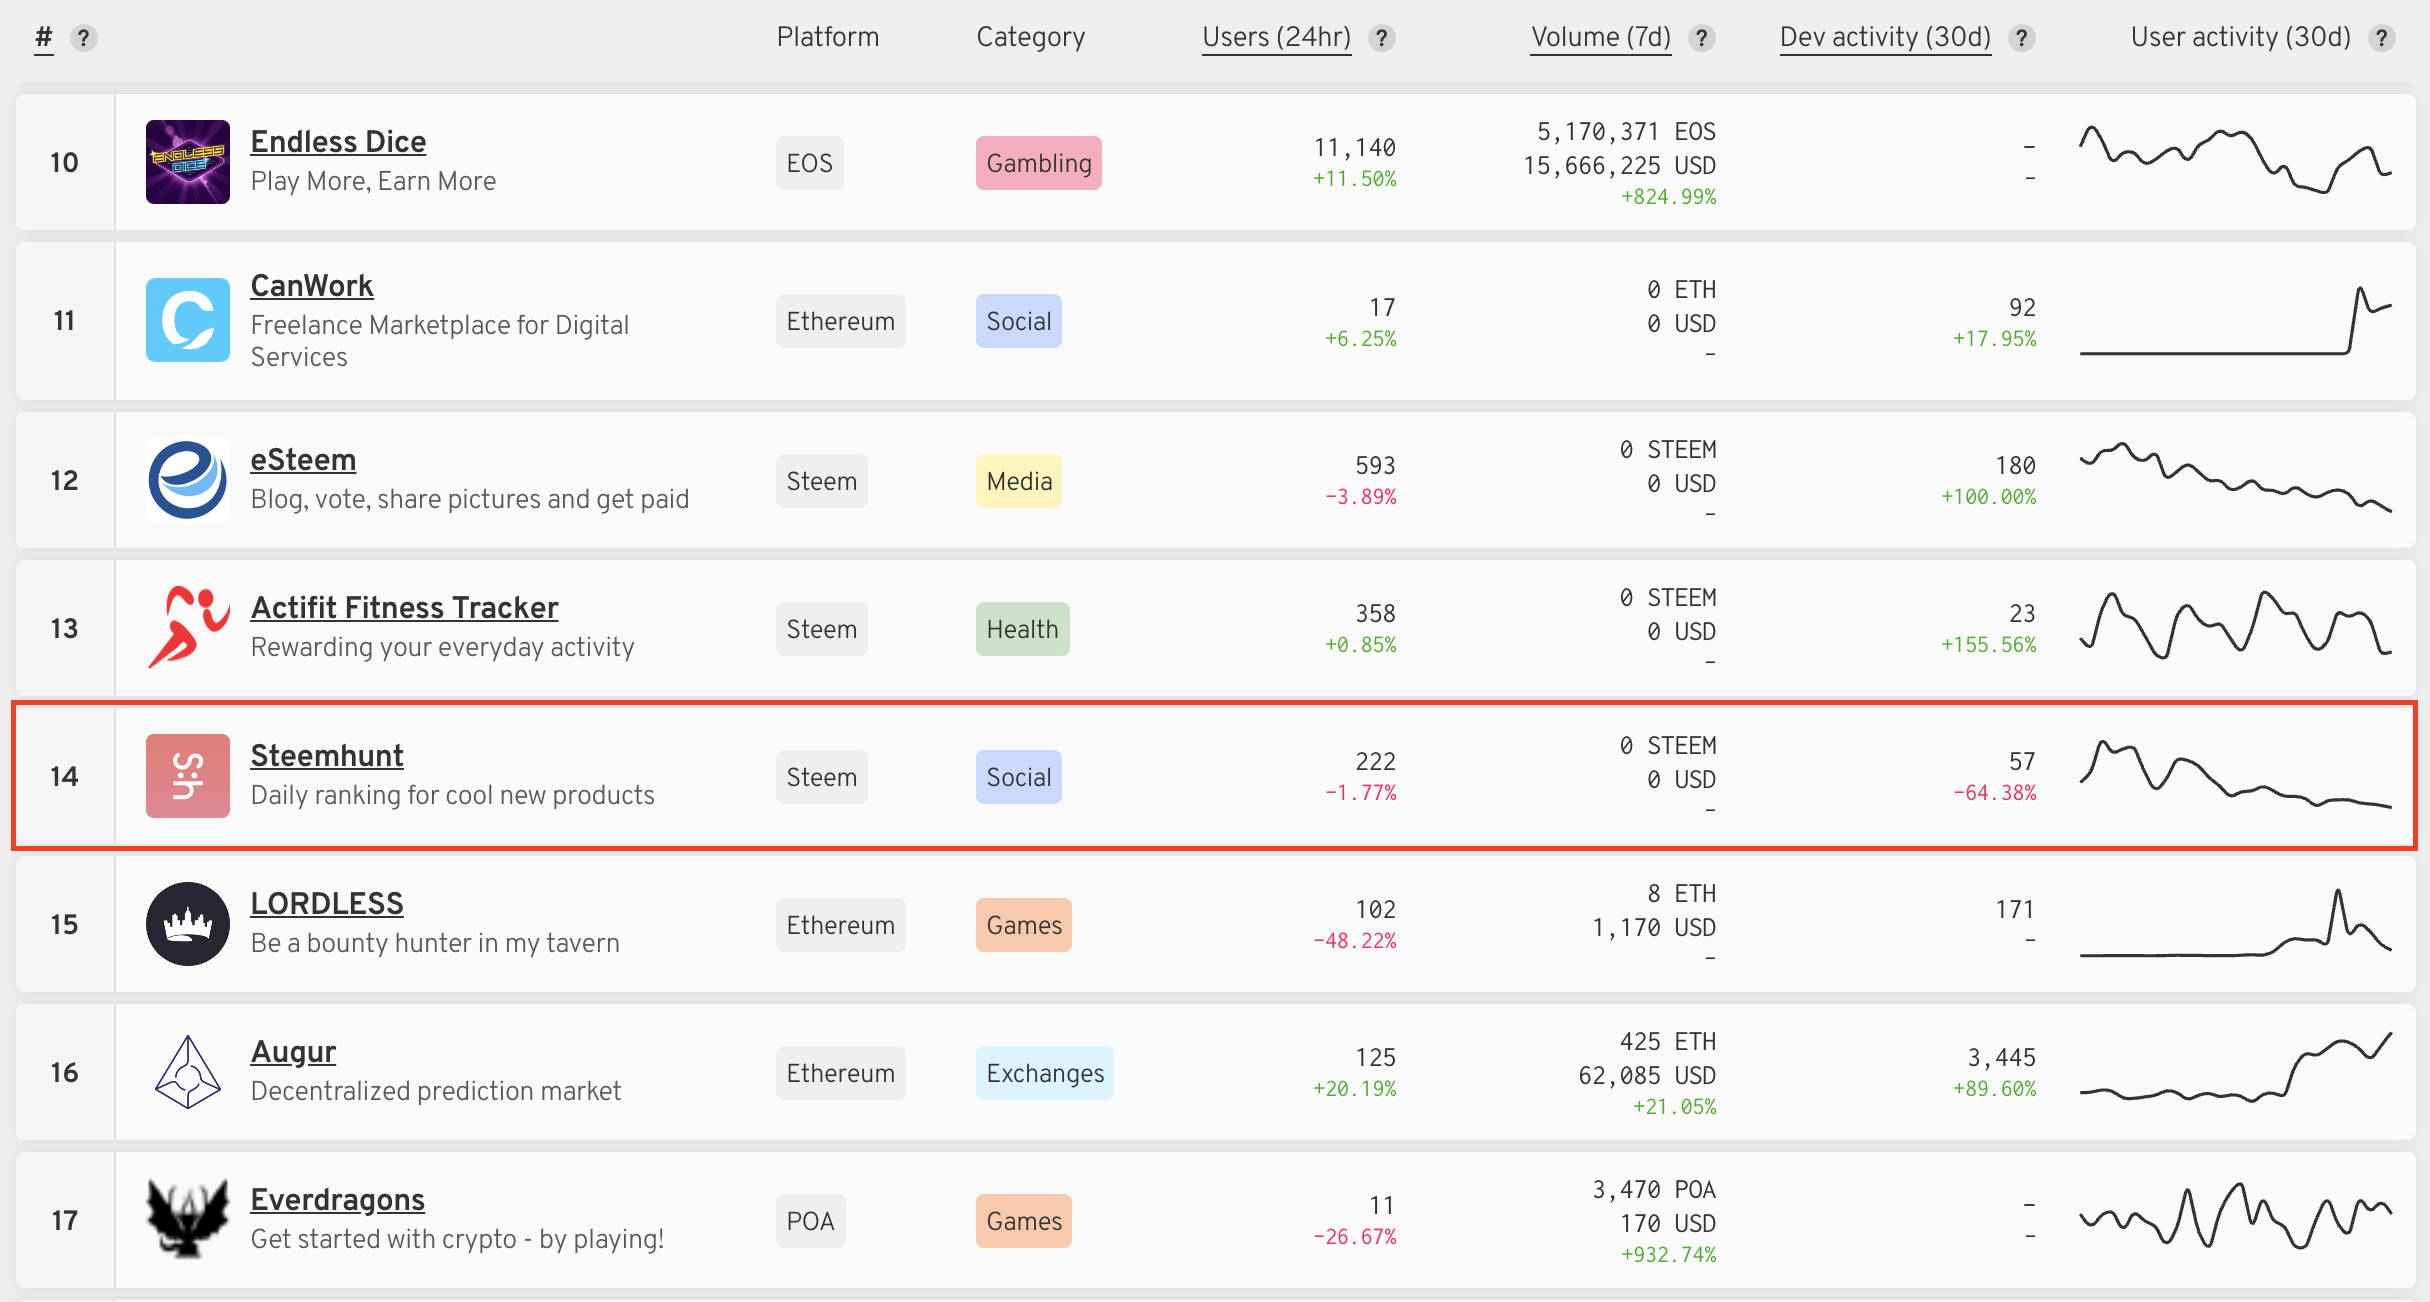Screen dimensions: 2430x1302
Task: Click the EOS platform tag for Endless Dice
Action: (810, 163)
